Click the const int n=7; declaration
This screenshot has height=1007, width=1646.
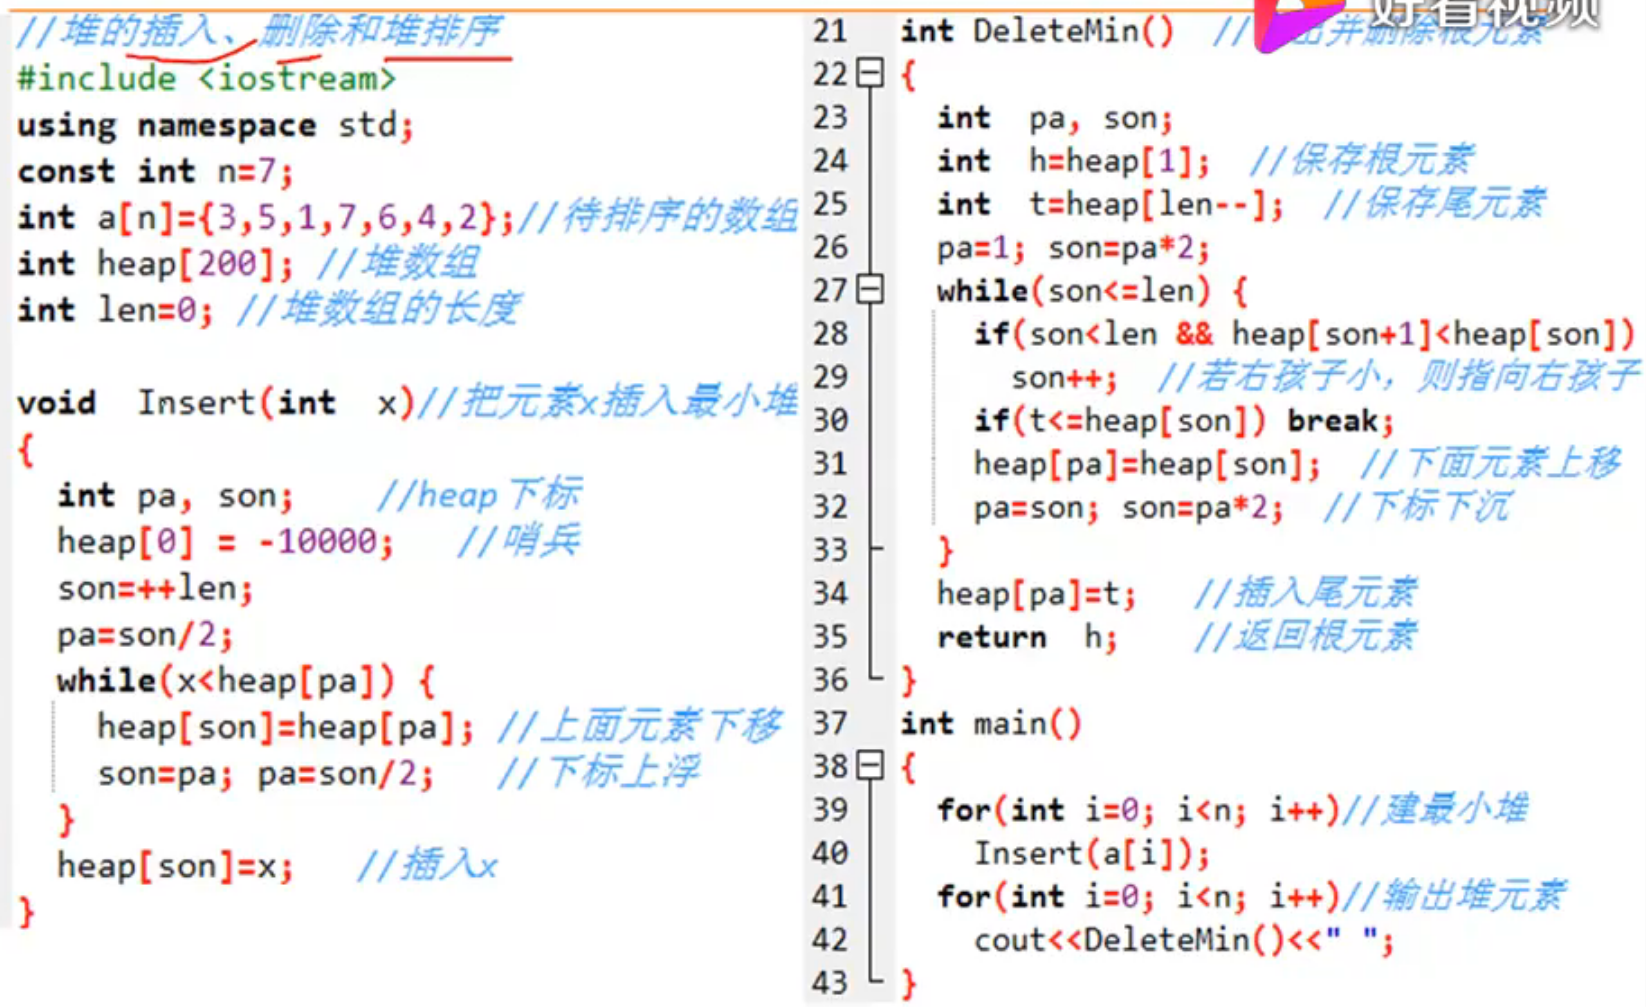155,171
